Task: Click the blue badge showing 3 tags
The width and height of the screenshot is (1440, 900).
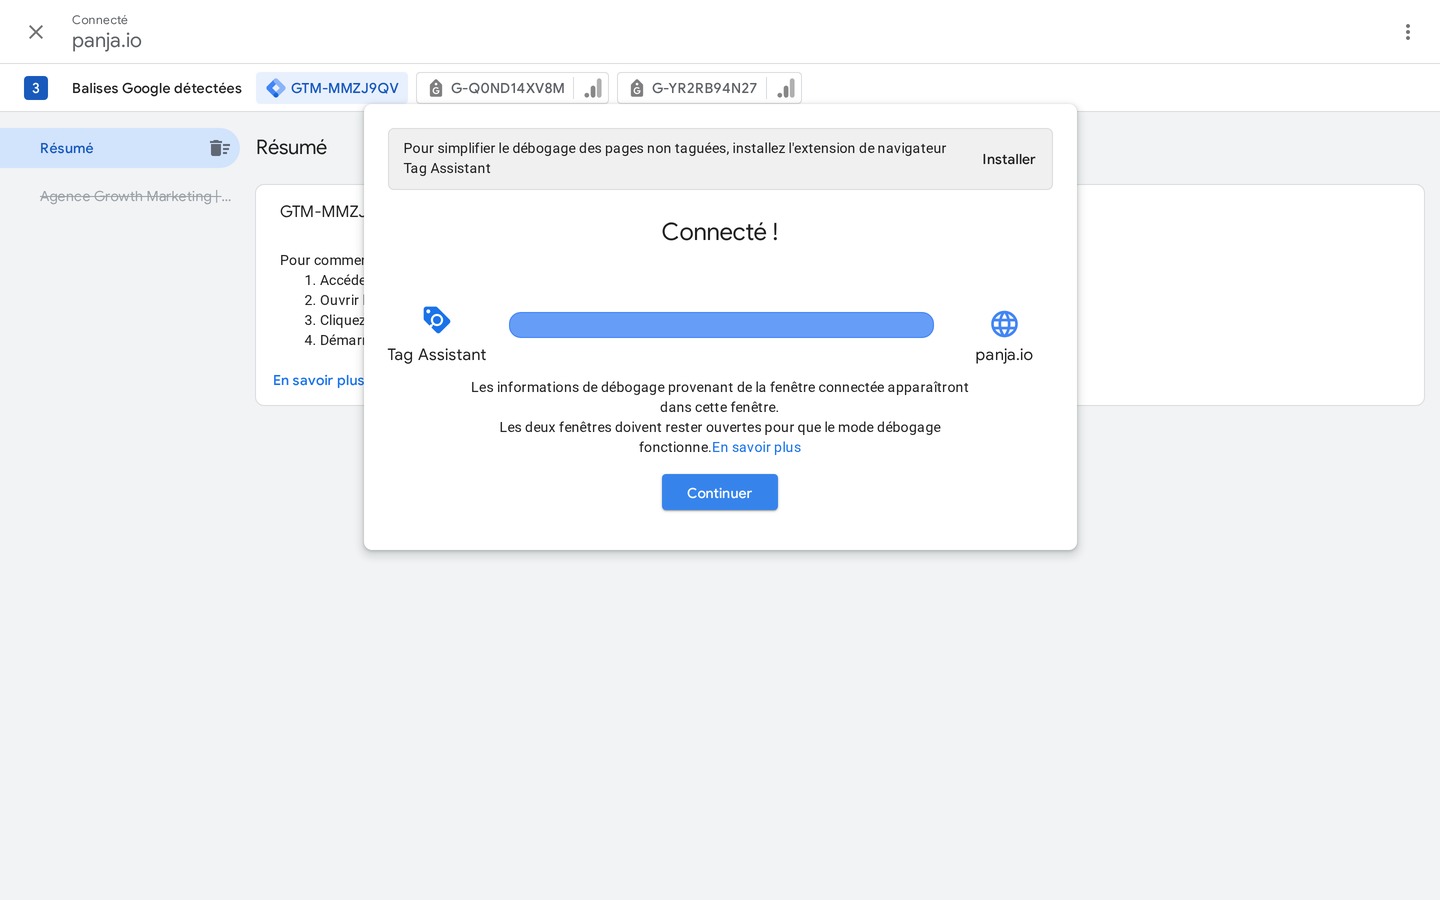Action: pyautogui.click(x=36, y=88)
